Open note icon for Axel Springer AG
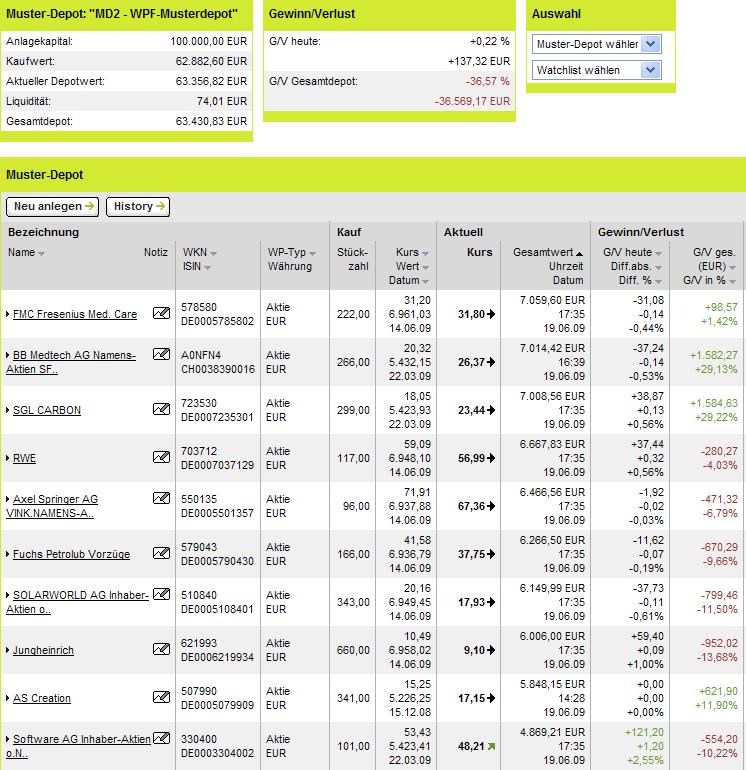746x770 pixels. (x=161, y=498)
